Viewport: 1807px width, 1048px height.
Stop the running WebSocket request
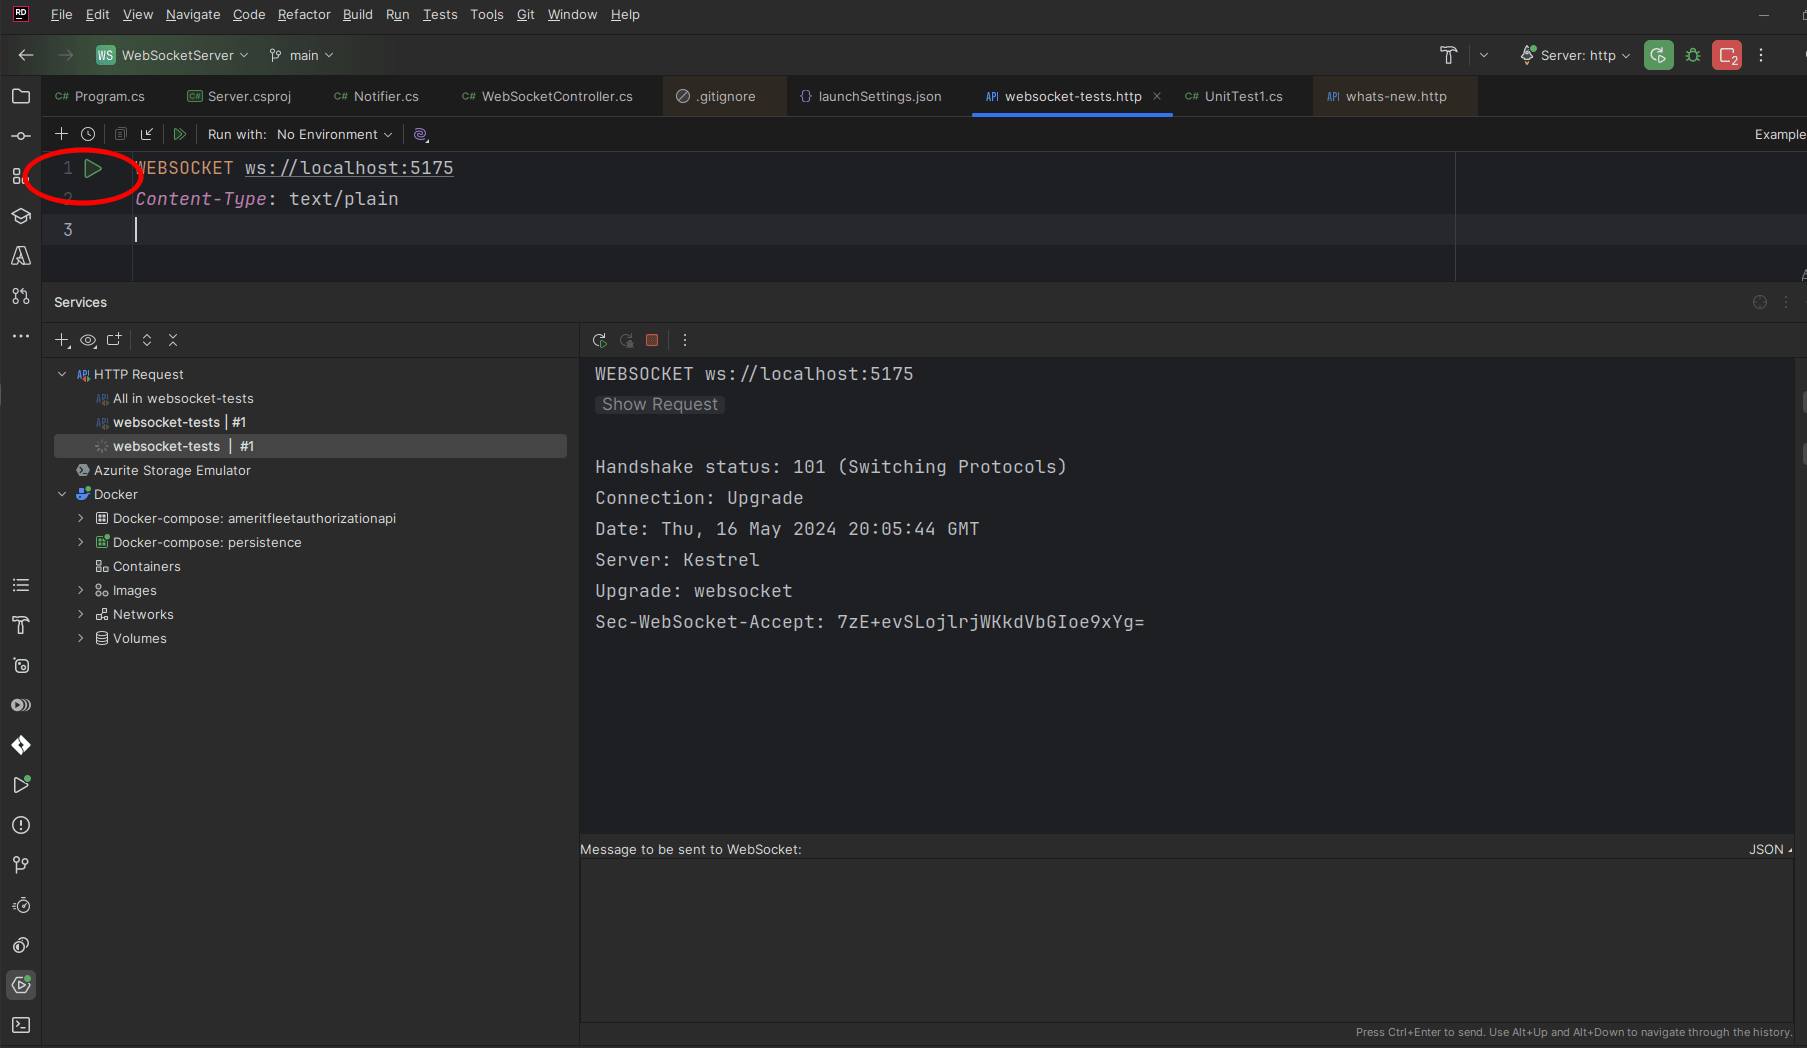pyautogui.click(x=652, y=340)
